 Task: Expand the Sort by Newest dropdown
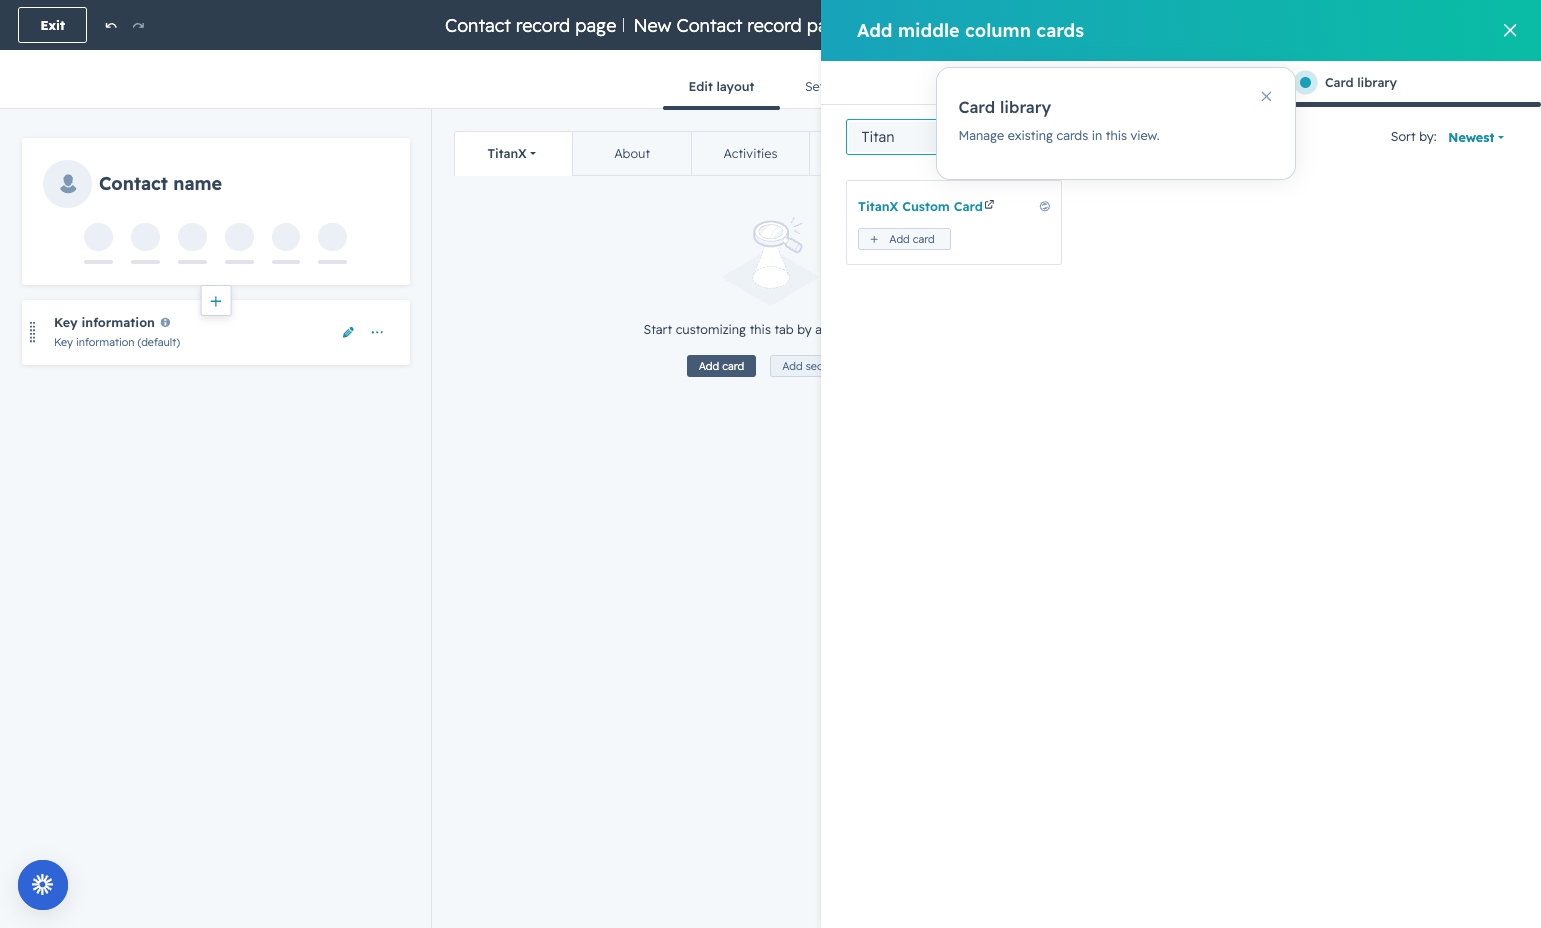(1476, 138)
